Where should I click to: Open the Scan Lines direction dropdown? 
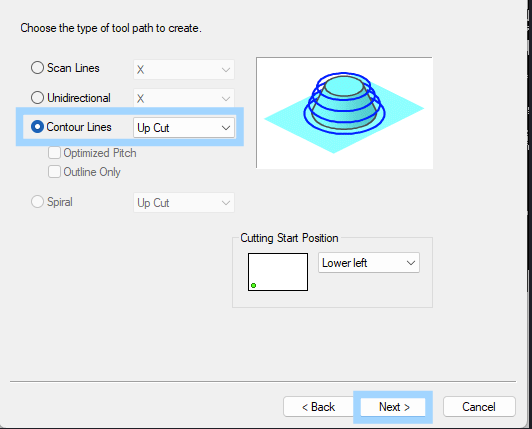[x=184, y=70]
